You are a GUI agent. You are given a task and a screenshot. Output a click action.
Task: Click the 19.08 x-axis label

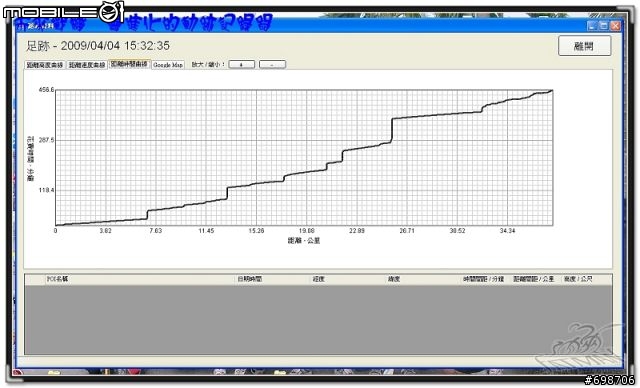coord(307,231)
